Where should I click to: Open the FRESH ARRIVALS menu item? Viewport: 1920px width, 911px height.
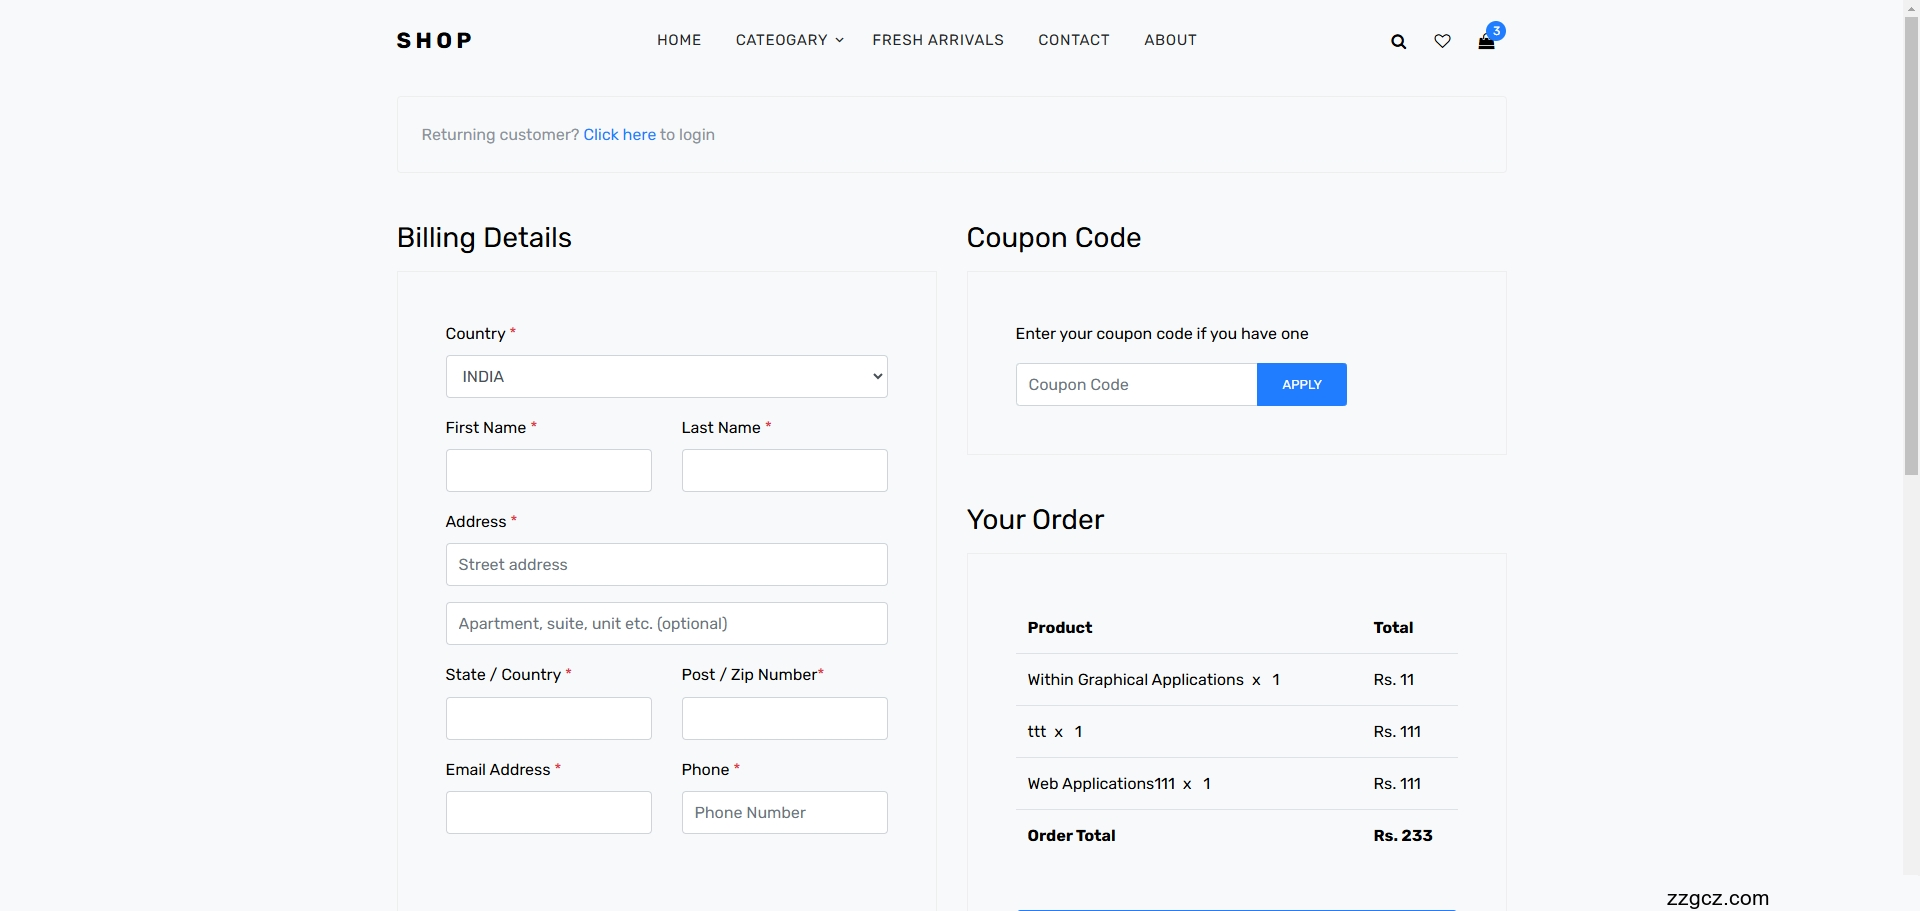(x=937, y=40)
